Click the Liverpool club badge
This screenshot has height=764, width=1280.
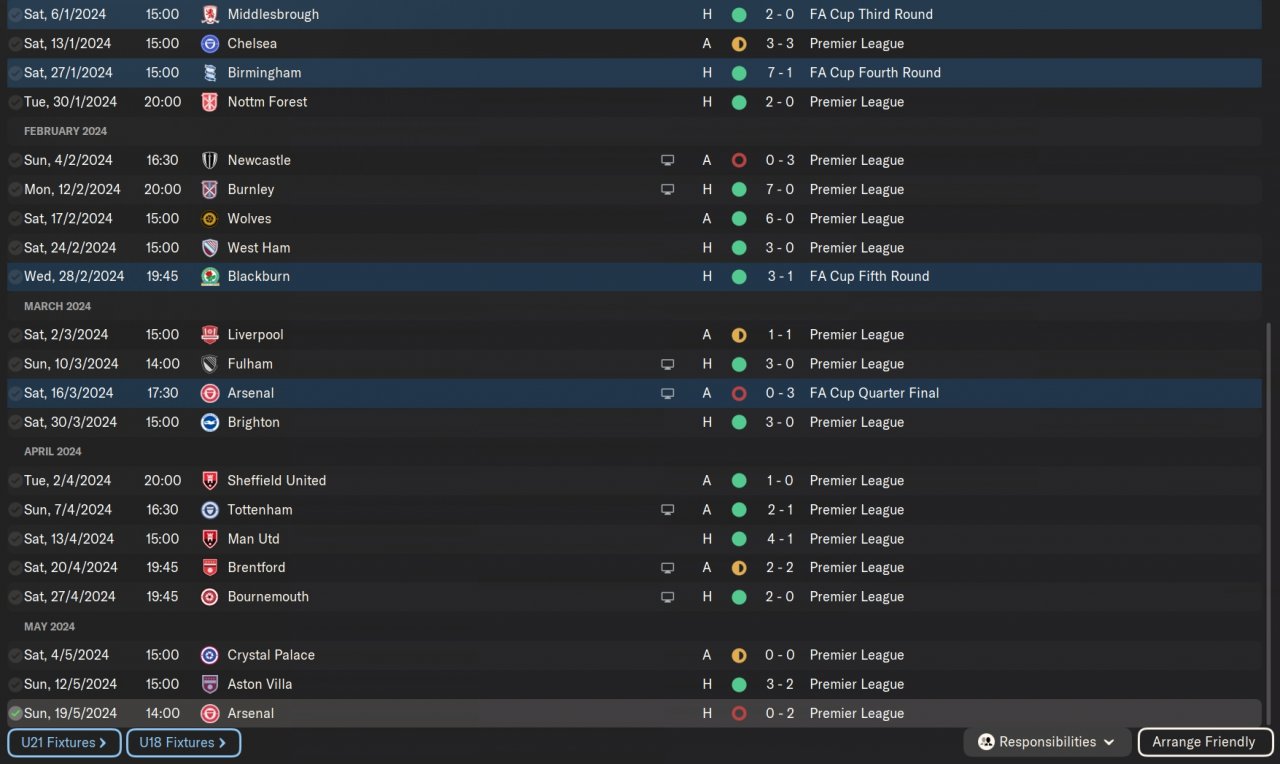(210, 335)
